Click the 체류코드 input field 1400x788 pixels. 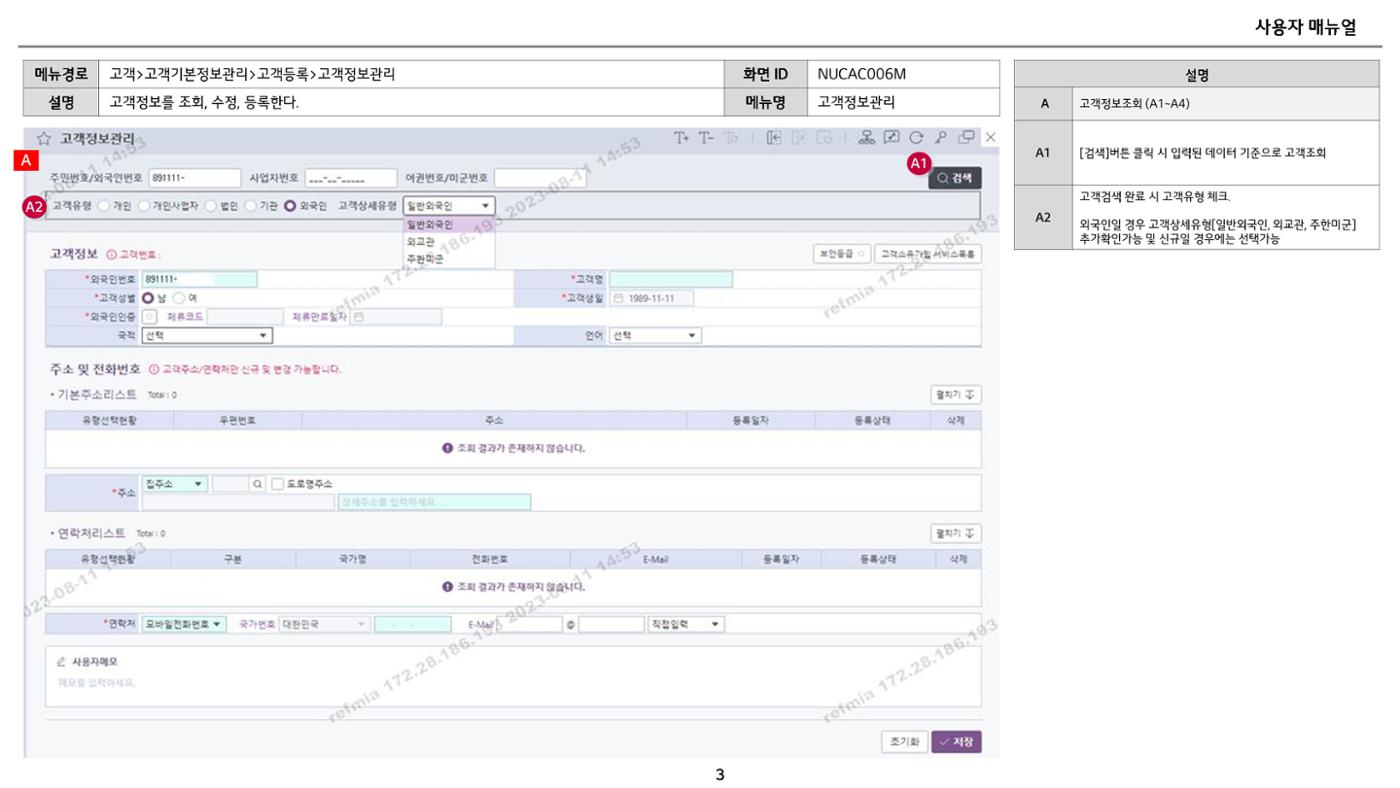245,317
